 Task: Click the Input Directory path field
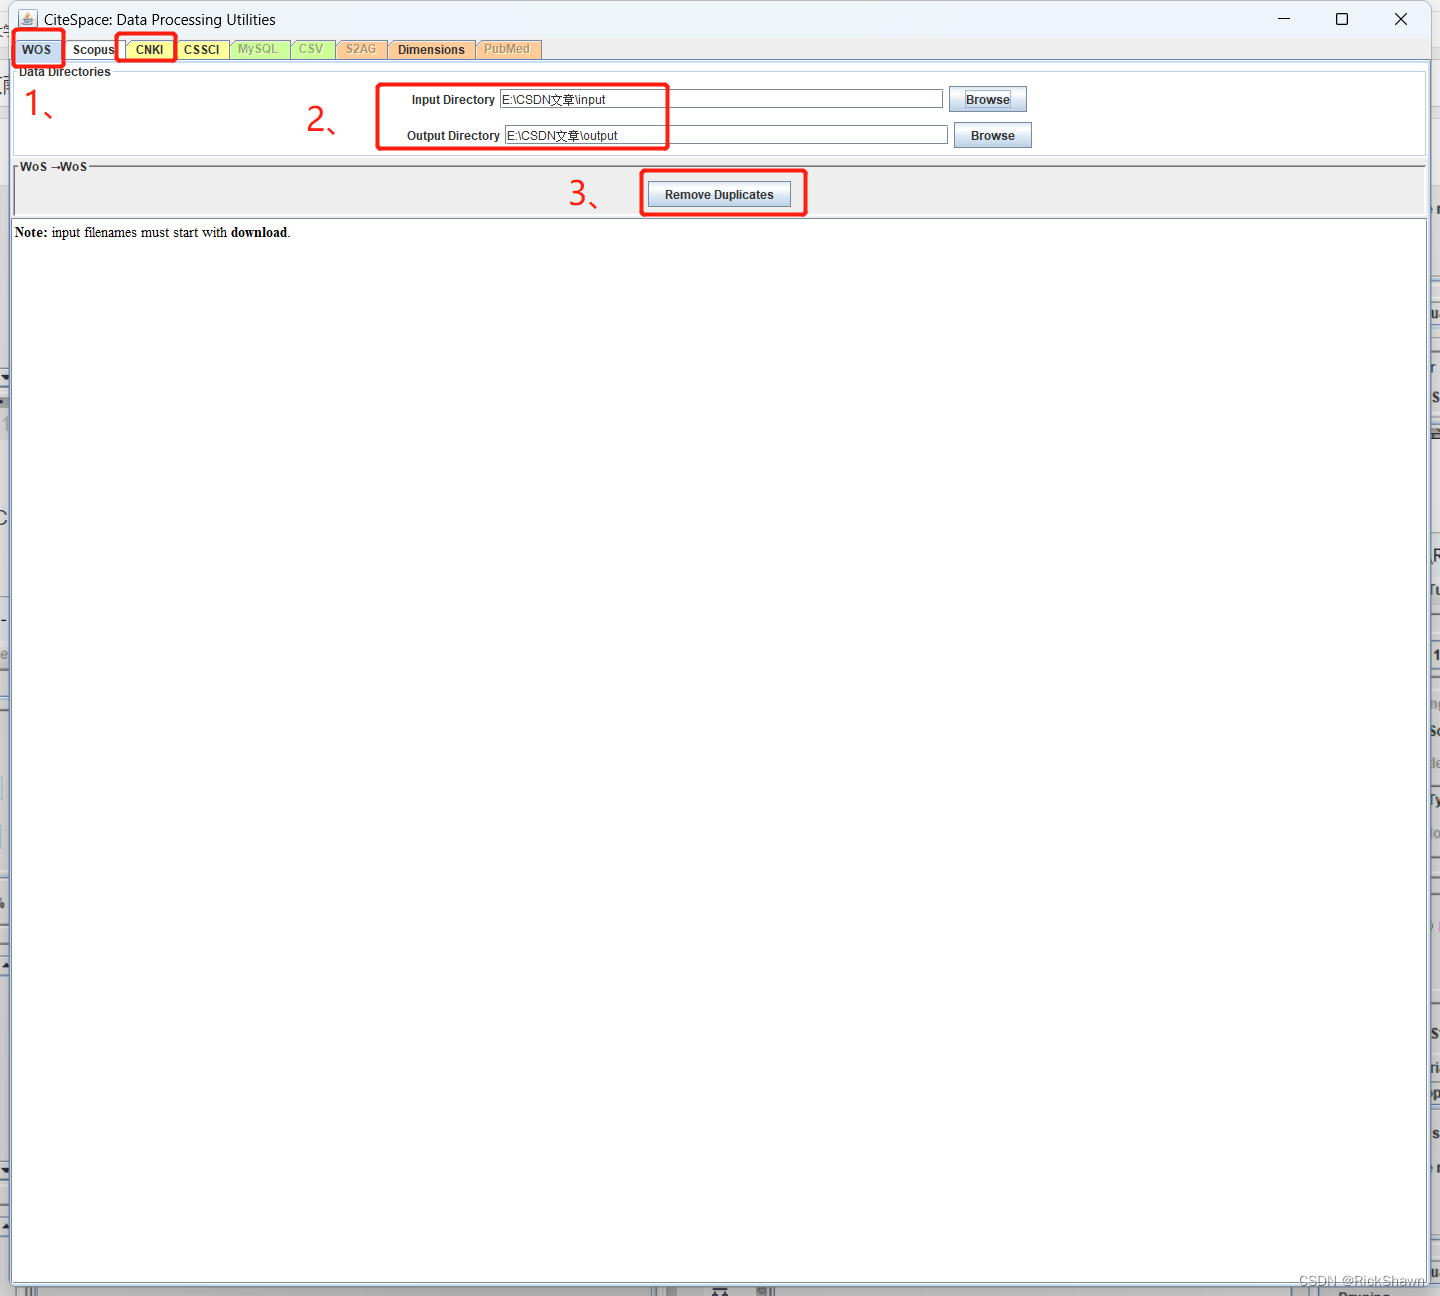721,99
